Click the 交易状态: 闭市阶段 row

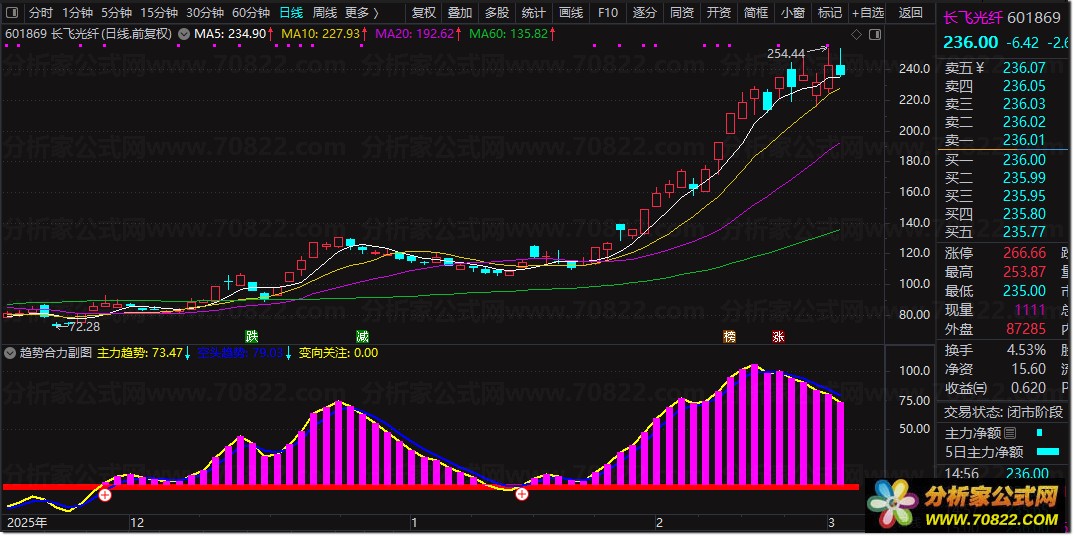click(1005, 413)
